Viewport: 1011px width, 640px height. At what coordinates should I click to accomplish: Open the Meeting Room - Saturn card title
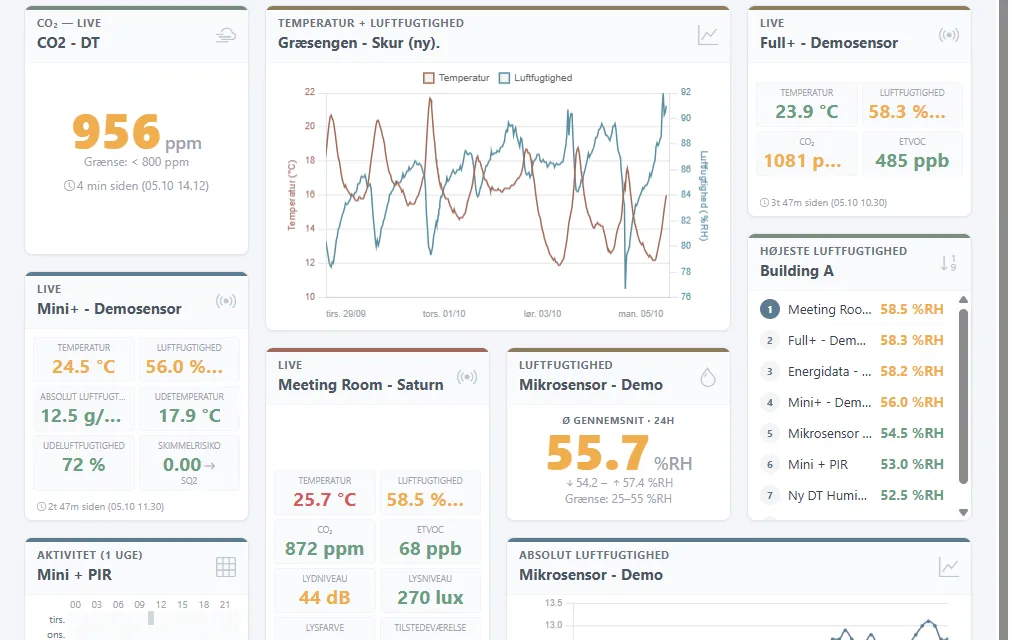click(x=360, y=385)
